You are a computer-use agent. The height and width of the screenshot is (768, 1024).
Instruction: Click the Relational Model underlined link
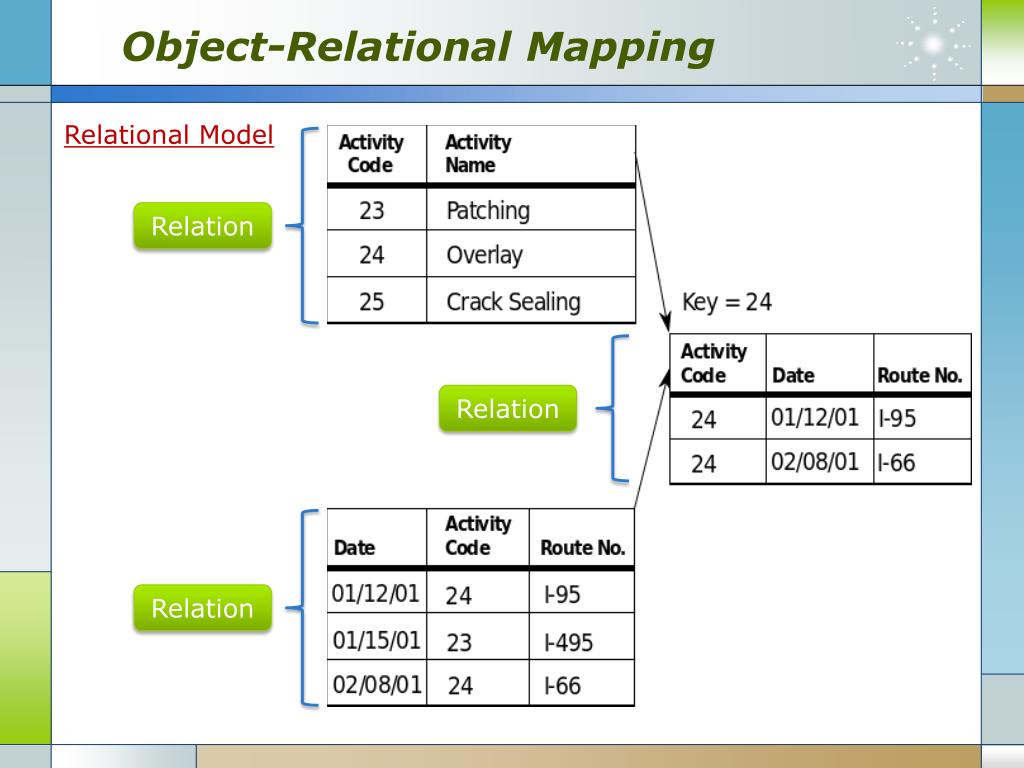coord(168,135)
